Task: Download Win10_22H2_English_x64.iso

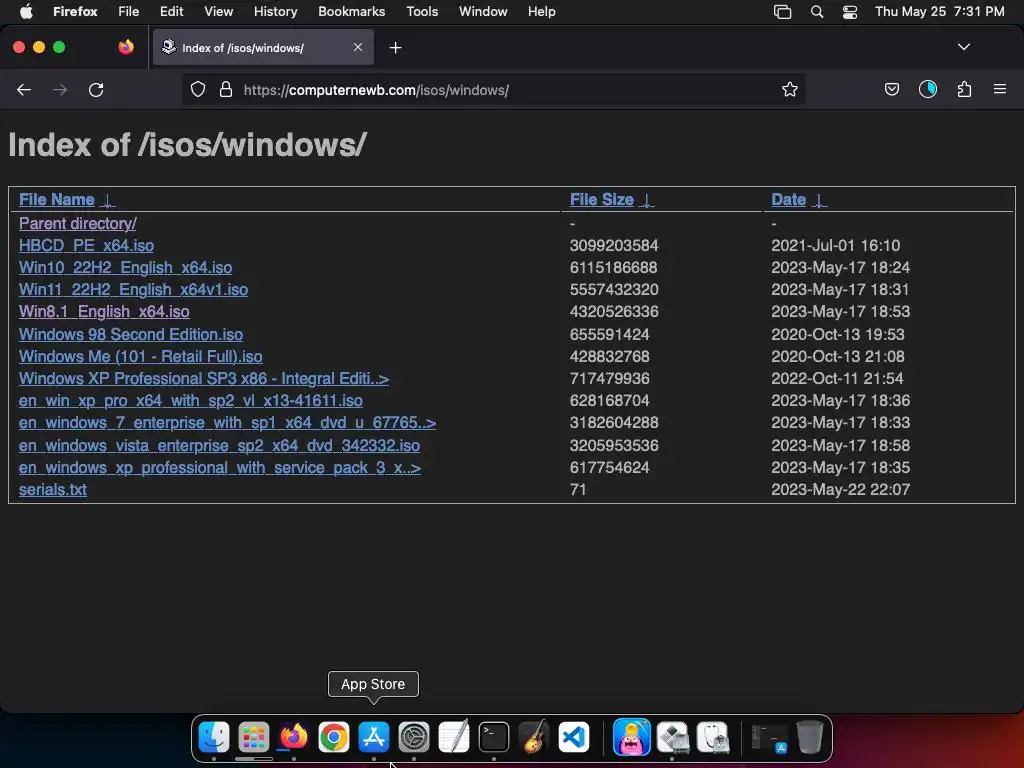Action: coord(125,268)
